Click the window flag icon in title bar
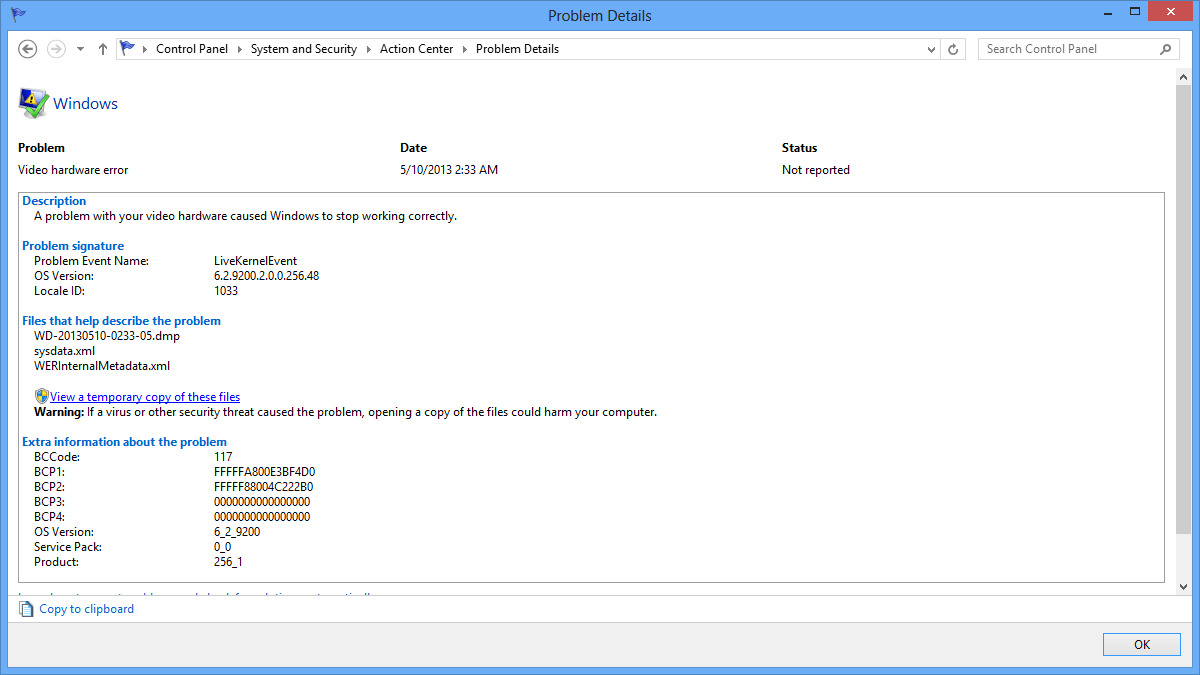Viewport: 1200px width, 675px height. [18, 15]
